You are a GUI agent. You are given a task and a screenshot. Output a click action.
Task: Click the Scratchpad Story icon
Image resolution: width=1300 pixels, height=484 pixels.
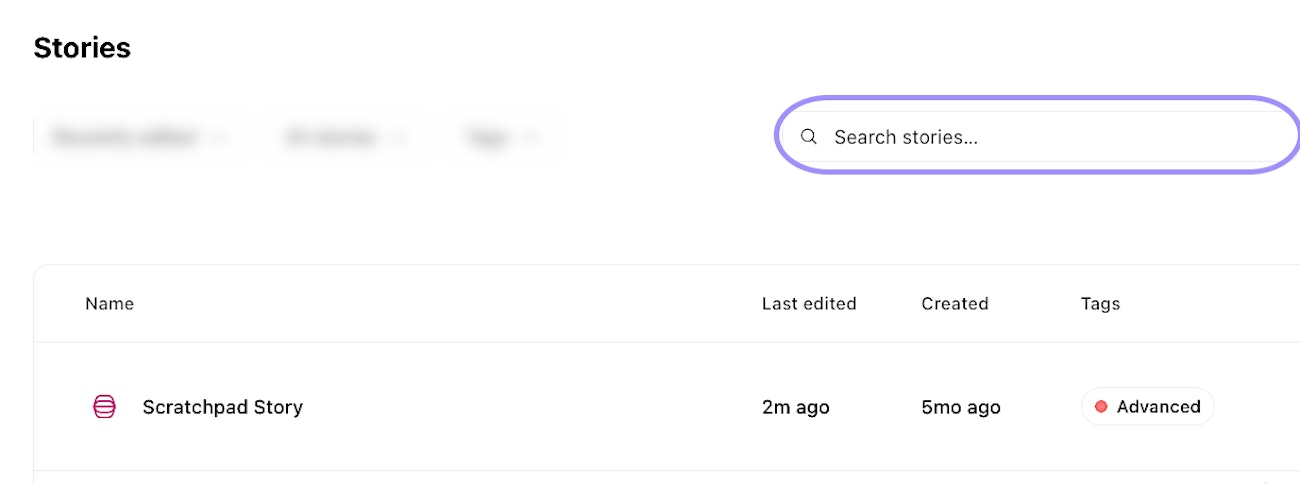(x=104, y=407)
